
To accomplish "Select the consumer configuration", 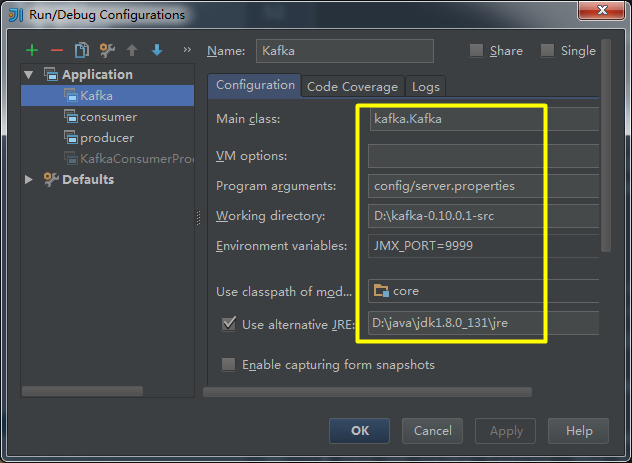I will 108,117.
